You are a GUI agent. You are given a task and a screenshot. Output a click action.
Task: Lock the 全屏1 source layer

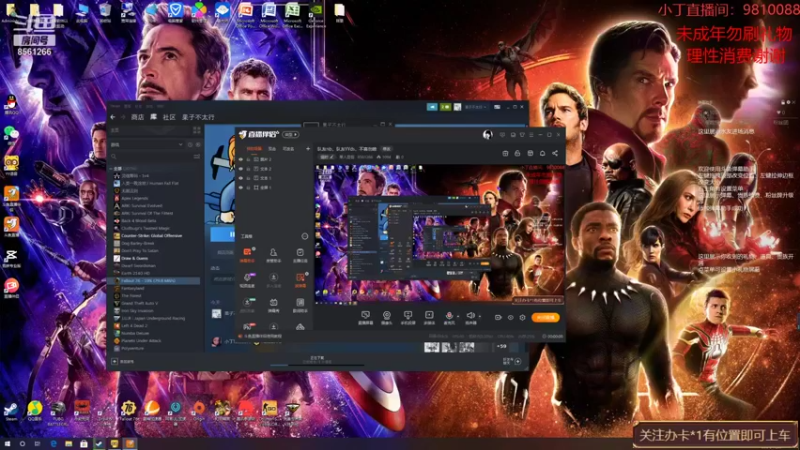click(248, 187)
